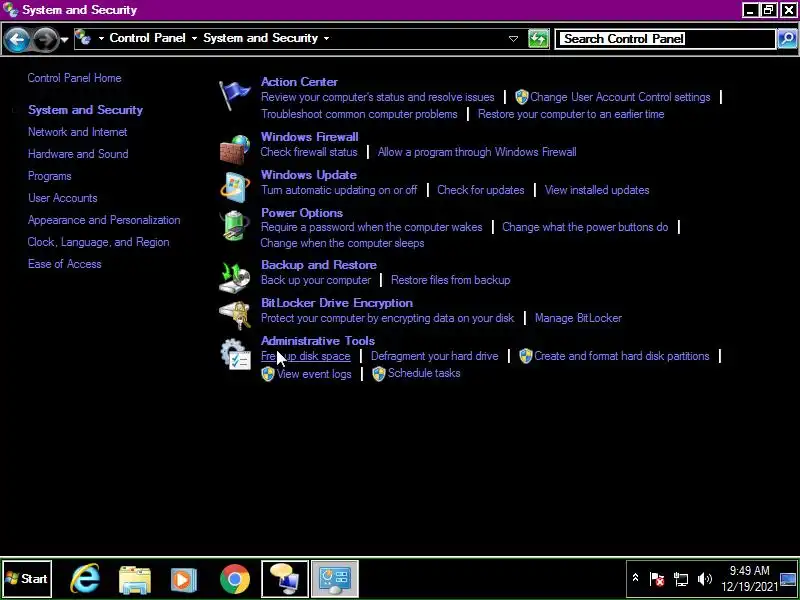
Task: Expand the arrow after System and Security breadcrumb
Action: (326, 38)
